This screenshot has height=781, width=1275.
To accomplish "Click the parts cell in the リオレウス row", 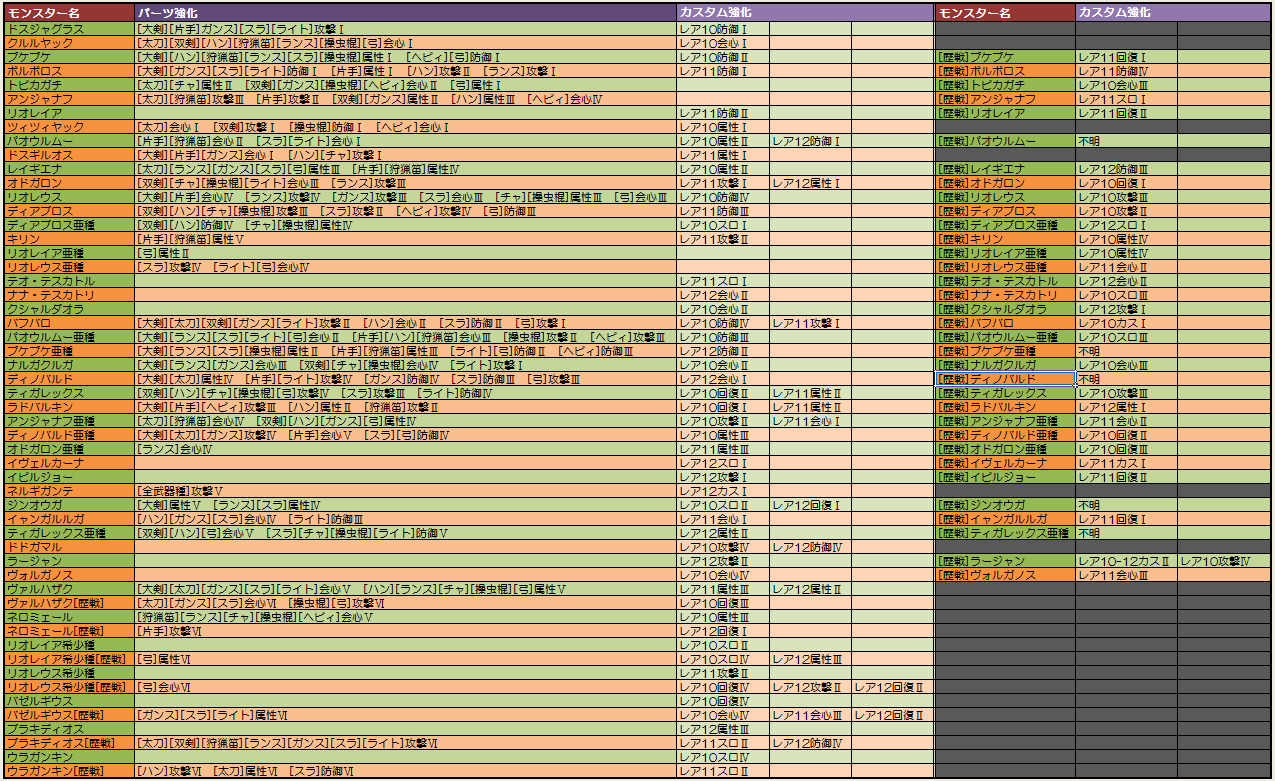I will (x=406, y=197).
